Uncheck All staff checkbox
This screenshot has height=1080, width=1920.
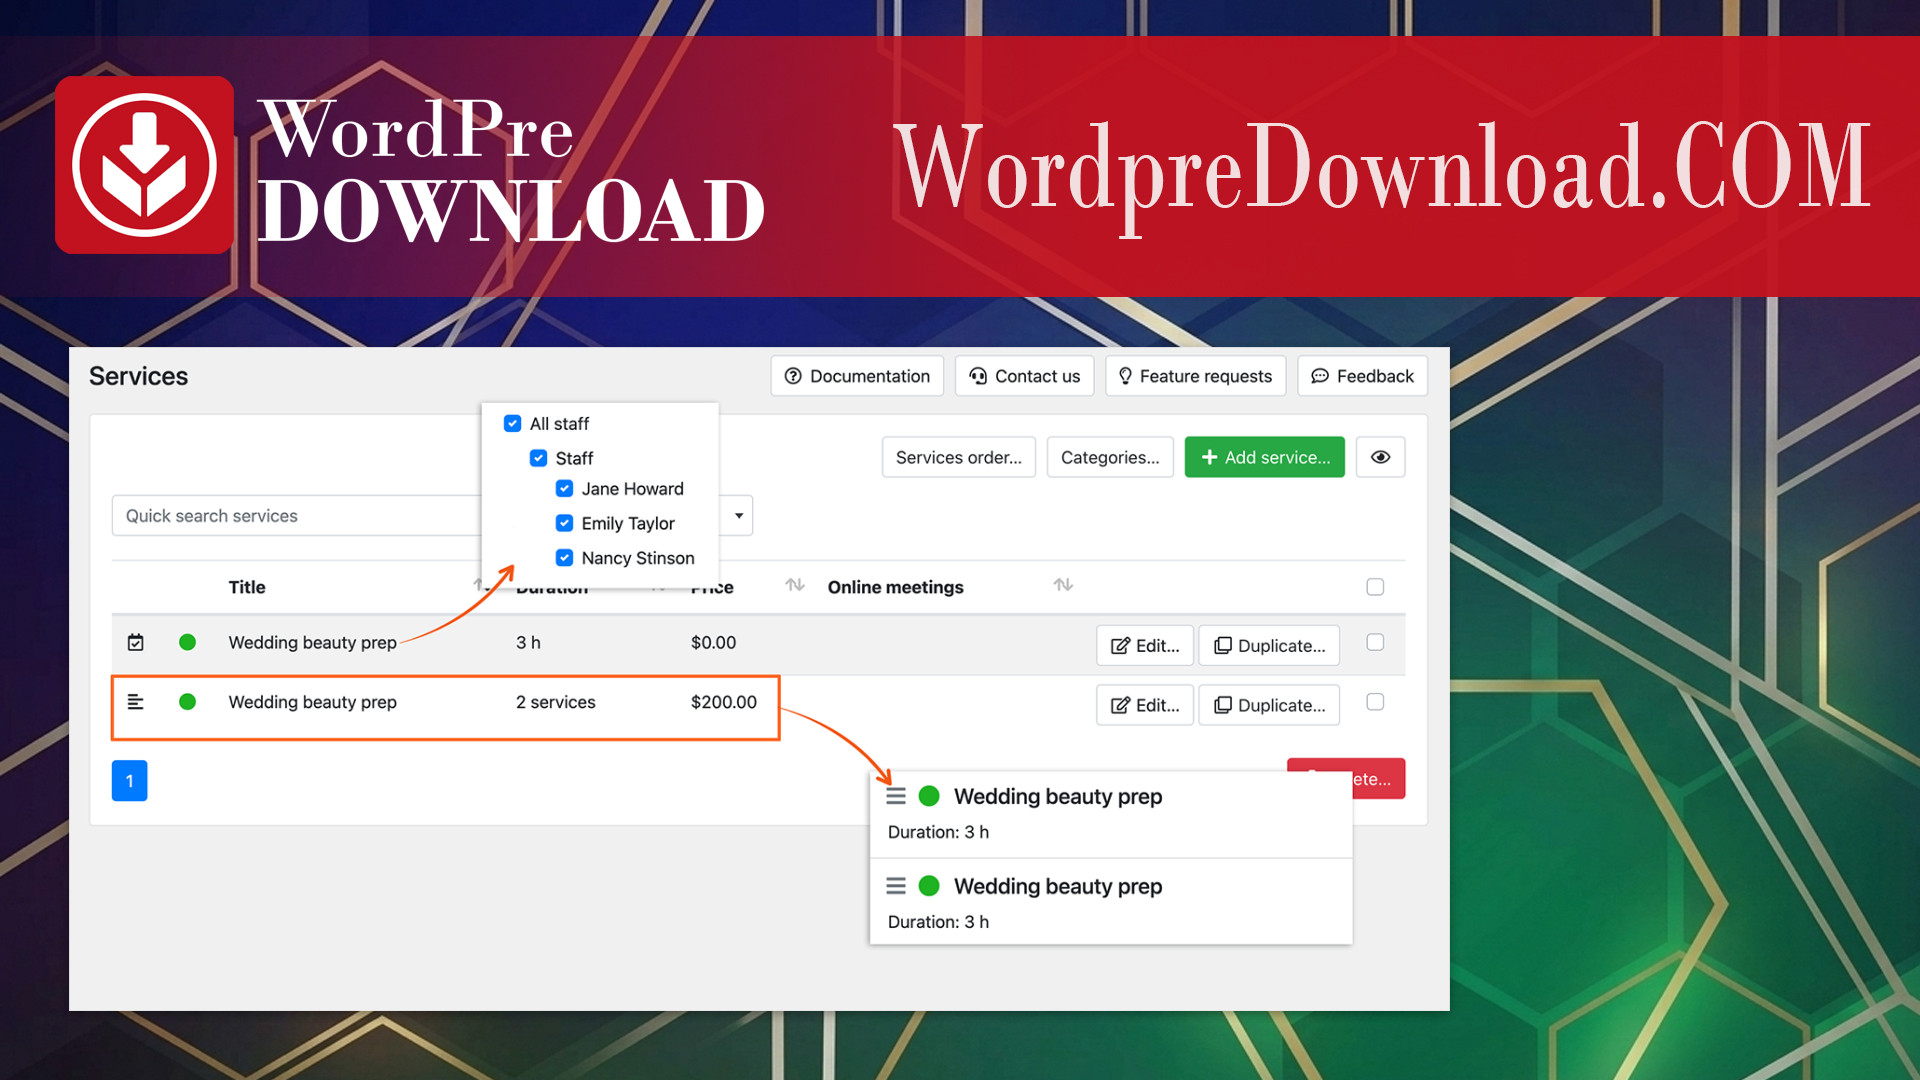coord(512,424)
